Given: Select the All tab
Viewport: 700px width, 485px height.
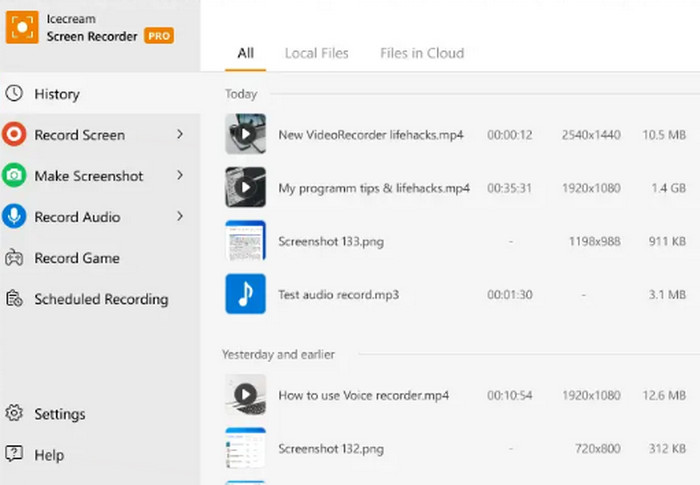Looking at the screenshot, I should pos(245,53).
